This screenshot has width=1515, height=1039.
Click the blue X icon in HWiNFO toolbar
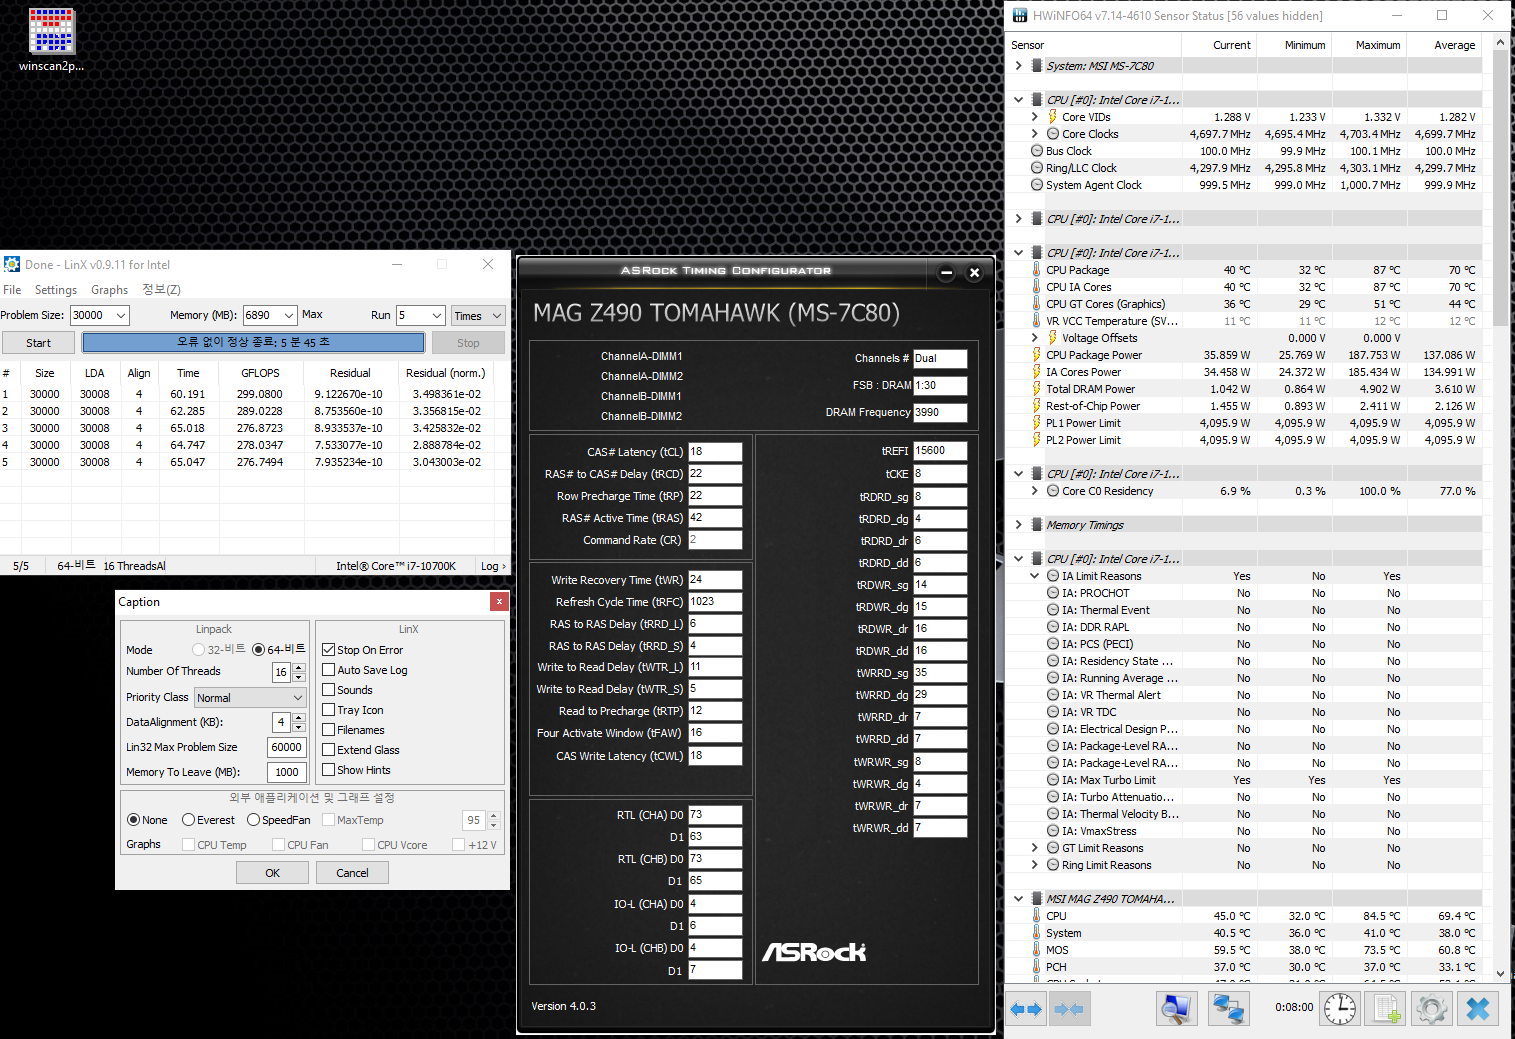click(x=1478, y=1008)
